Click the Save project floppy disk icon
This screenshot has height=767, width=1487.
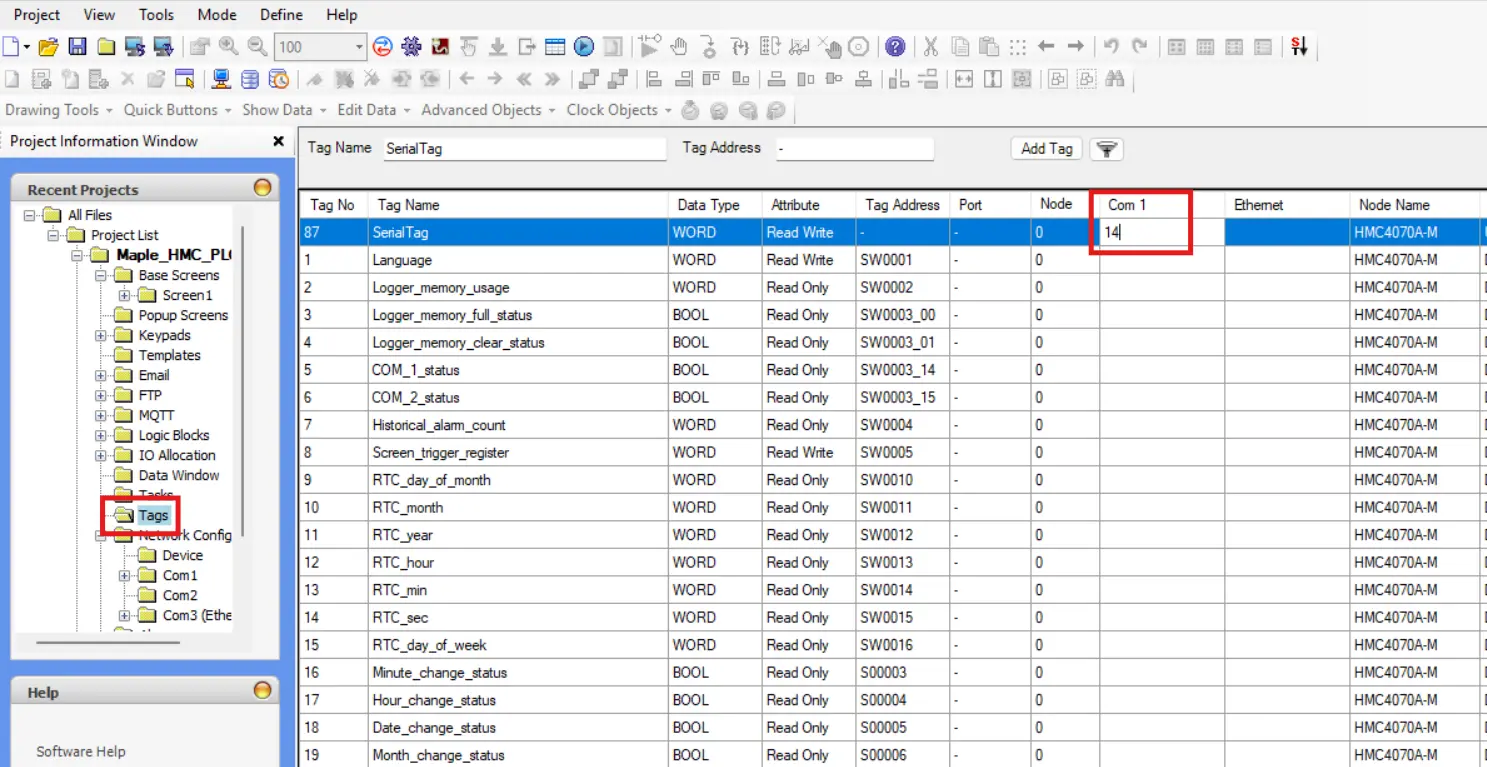coord(77,47)
